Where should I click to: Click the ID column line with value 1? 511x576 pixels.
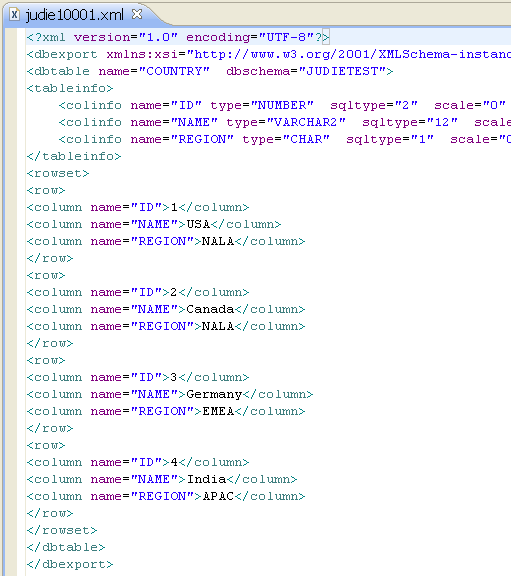pos(138,207)
